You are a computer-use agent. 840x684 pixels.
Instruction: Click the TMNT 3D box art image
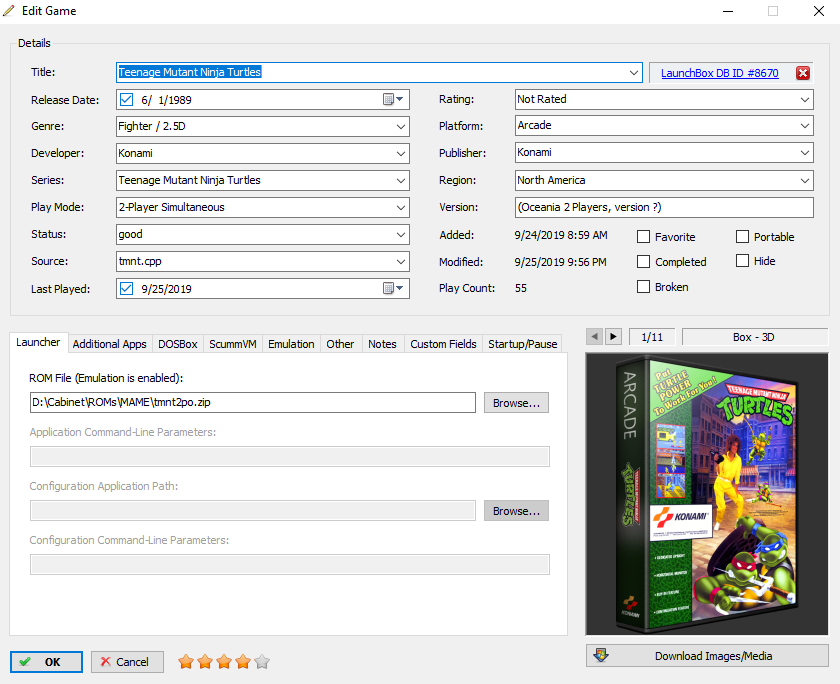(x=707, y=494)
